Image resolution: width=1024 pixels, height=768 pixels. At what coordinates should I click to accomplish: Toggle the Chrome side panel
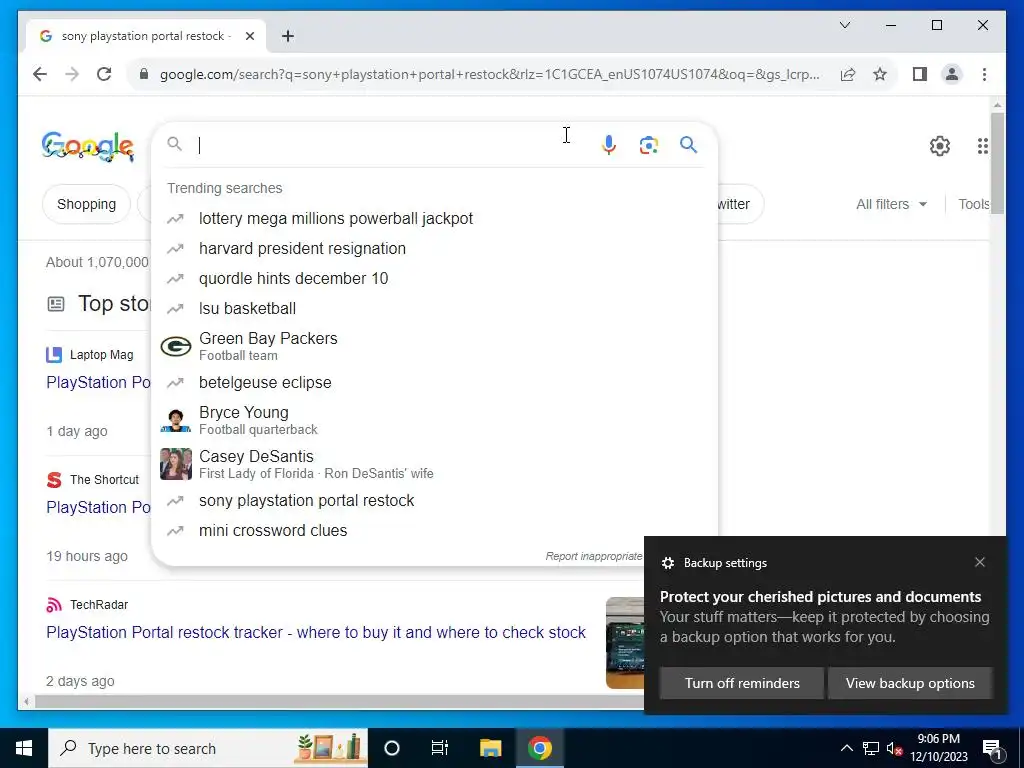920,74
